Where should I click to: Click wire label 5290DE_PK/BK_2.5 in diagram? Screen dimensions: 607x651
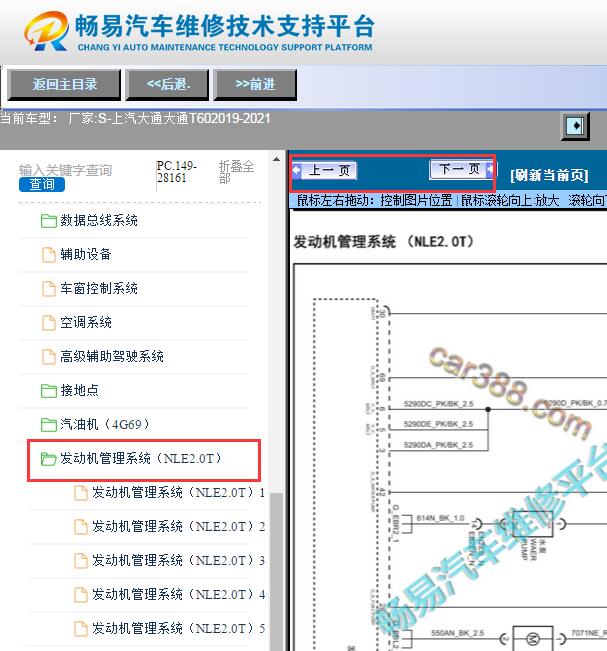coord(438,424)
